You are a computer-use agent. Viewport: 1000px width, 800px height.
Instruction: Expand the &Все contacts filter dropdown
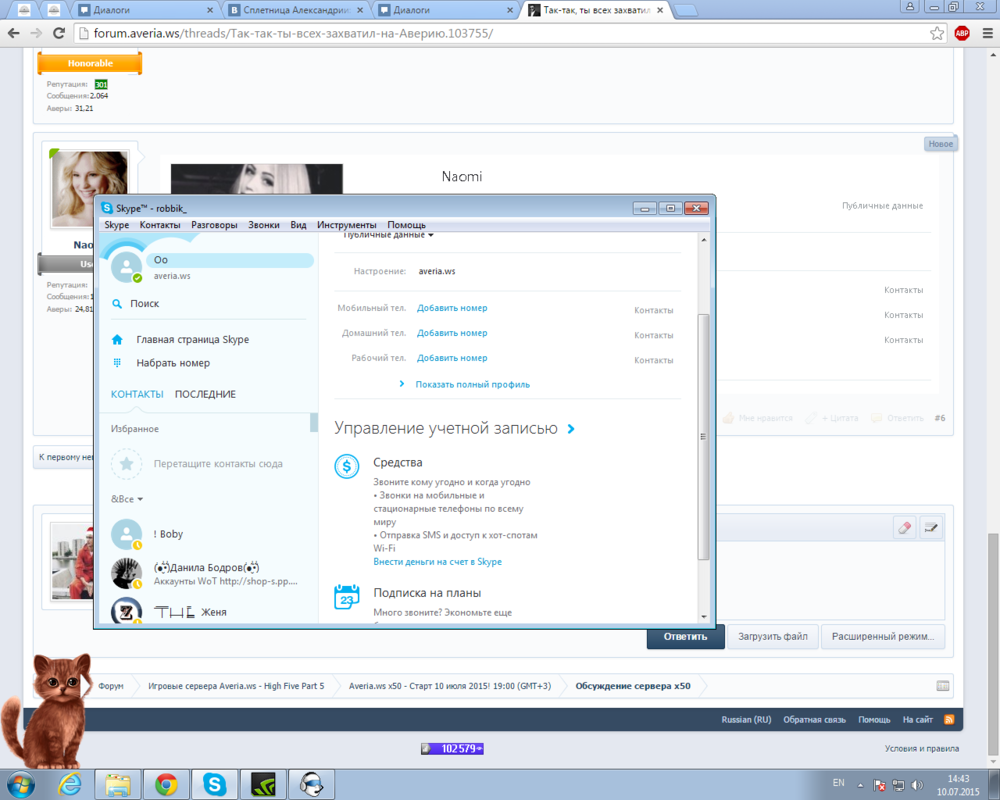(127, 499)
